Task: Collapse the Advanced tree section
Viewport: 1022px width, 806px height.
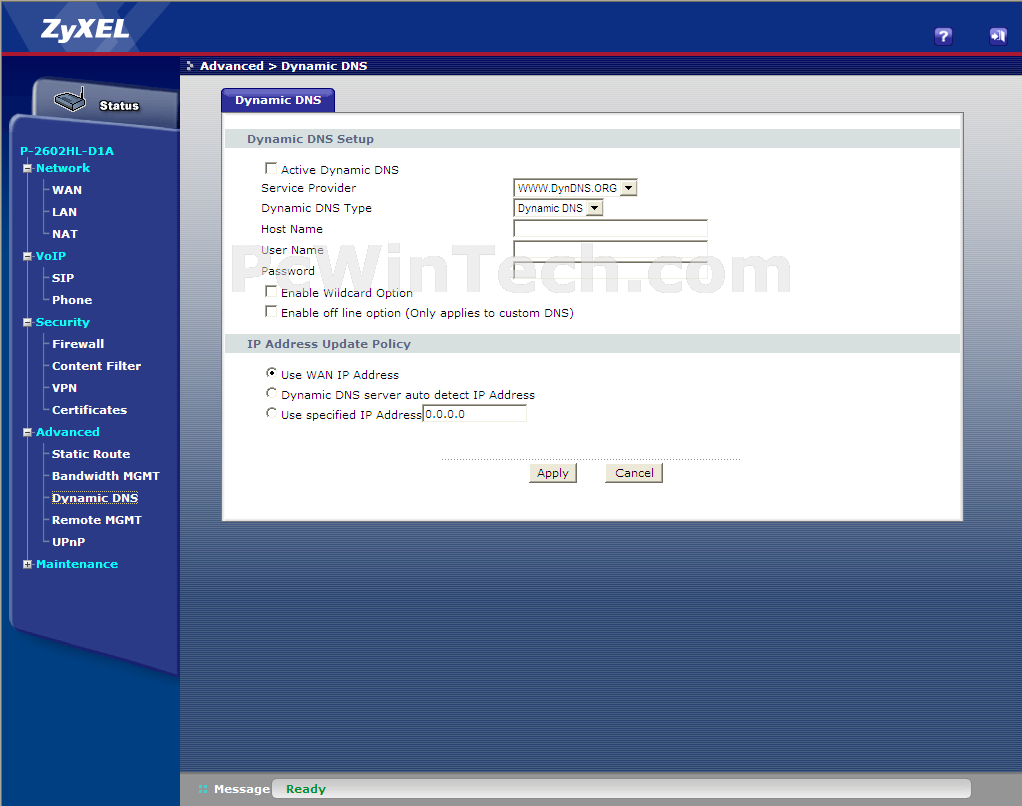Action: point(27,433)
